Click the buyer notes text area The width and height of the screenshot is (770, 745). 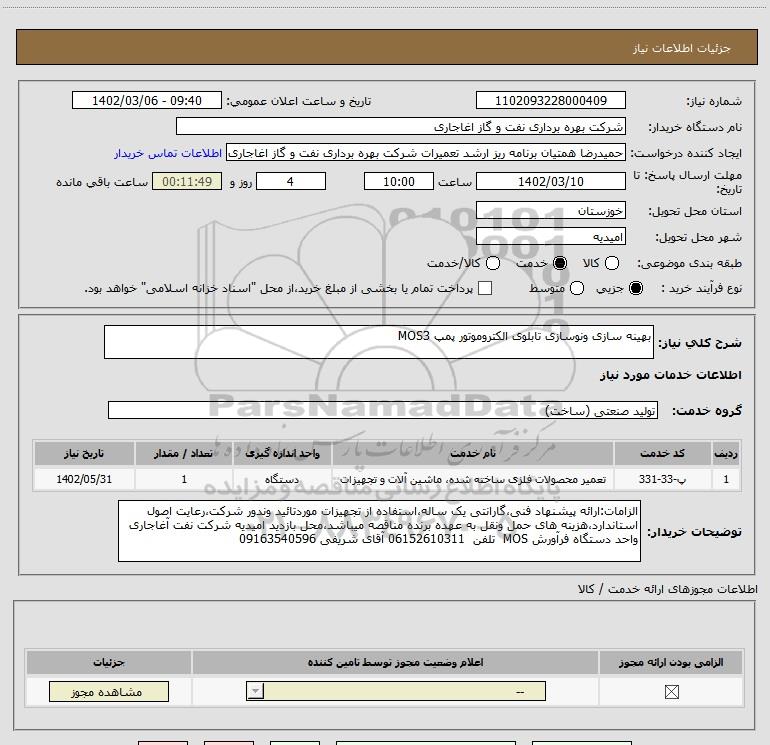point(379,531)
